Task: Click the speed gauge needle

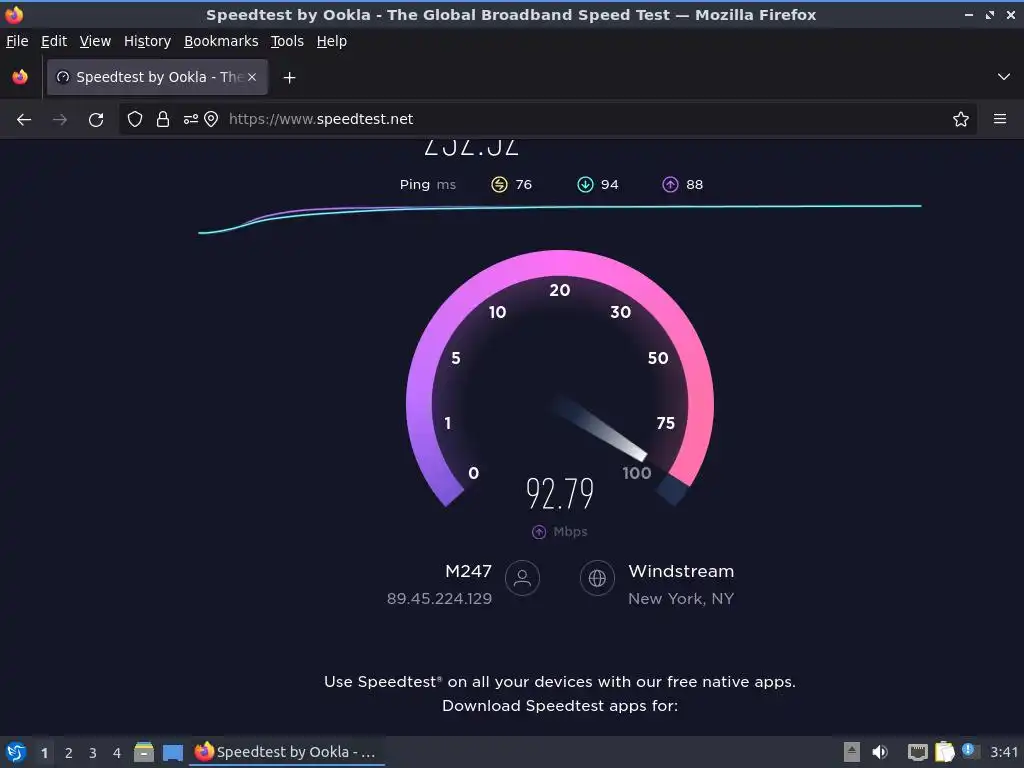Action: [x=600, y=428]
